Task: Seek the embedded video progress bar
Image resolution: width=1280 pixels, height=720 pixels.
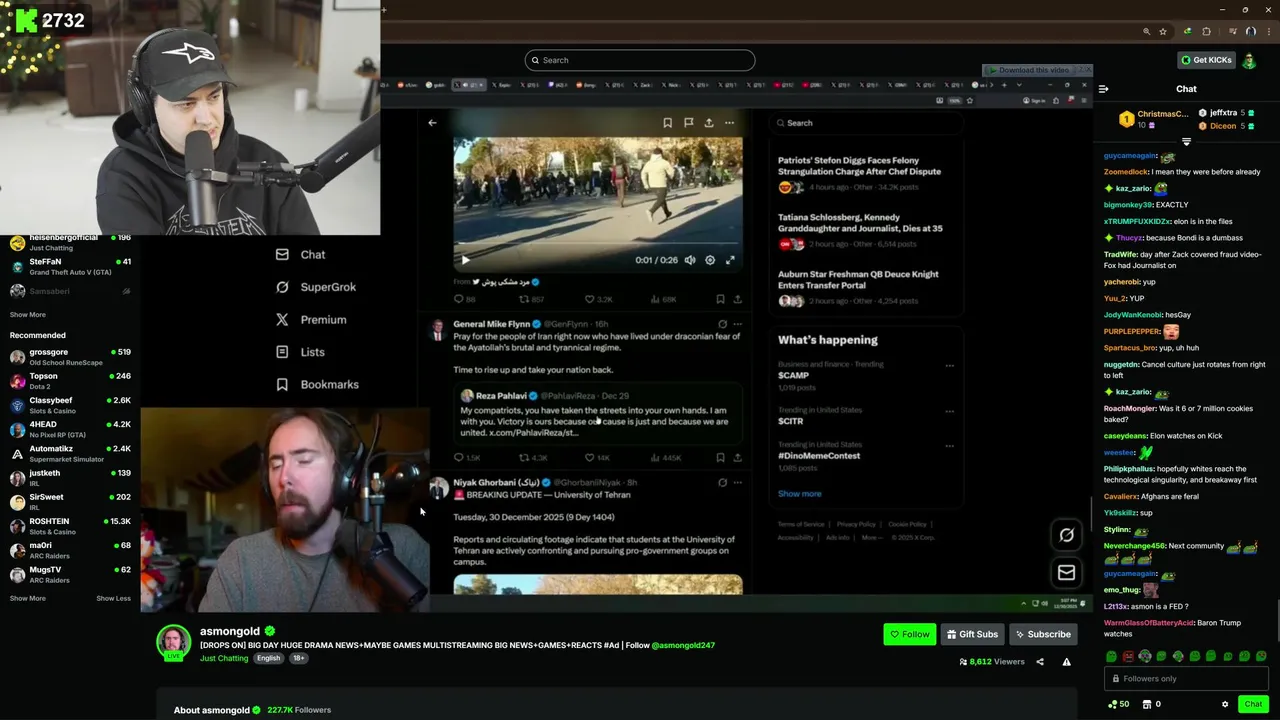Action: (x=598, y=245)
